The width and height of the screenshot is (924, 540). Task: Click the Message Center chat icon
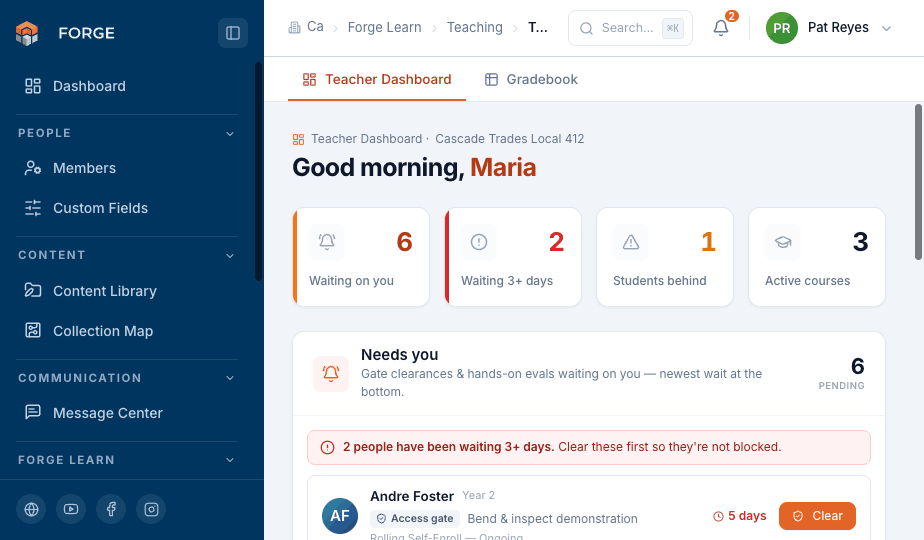[x=33, y=412]
